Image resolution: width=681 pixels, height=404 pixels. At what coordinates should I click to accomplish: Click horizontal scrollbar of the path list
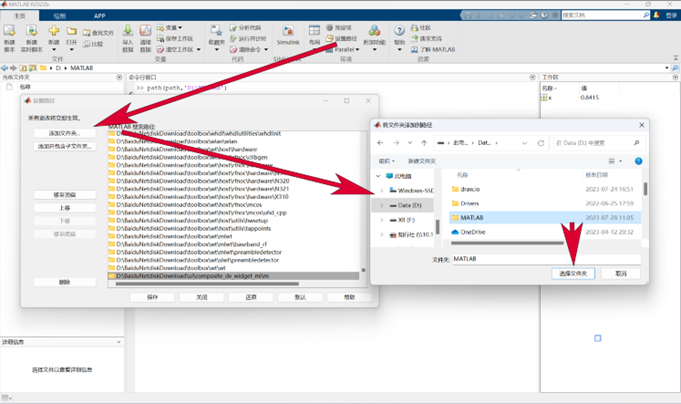(207, 284)
